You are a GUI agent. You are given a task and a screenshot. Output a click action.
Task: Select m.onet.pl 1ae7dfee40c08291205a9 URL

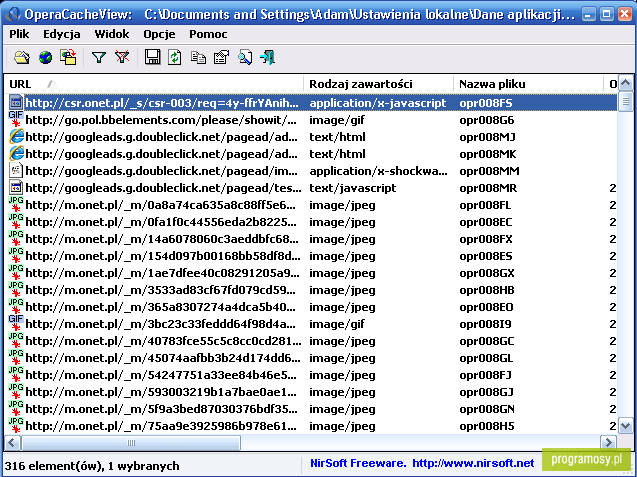click(162, 273)
